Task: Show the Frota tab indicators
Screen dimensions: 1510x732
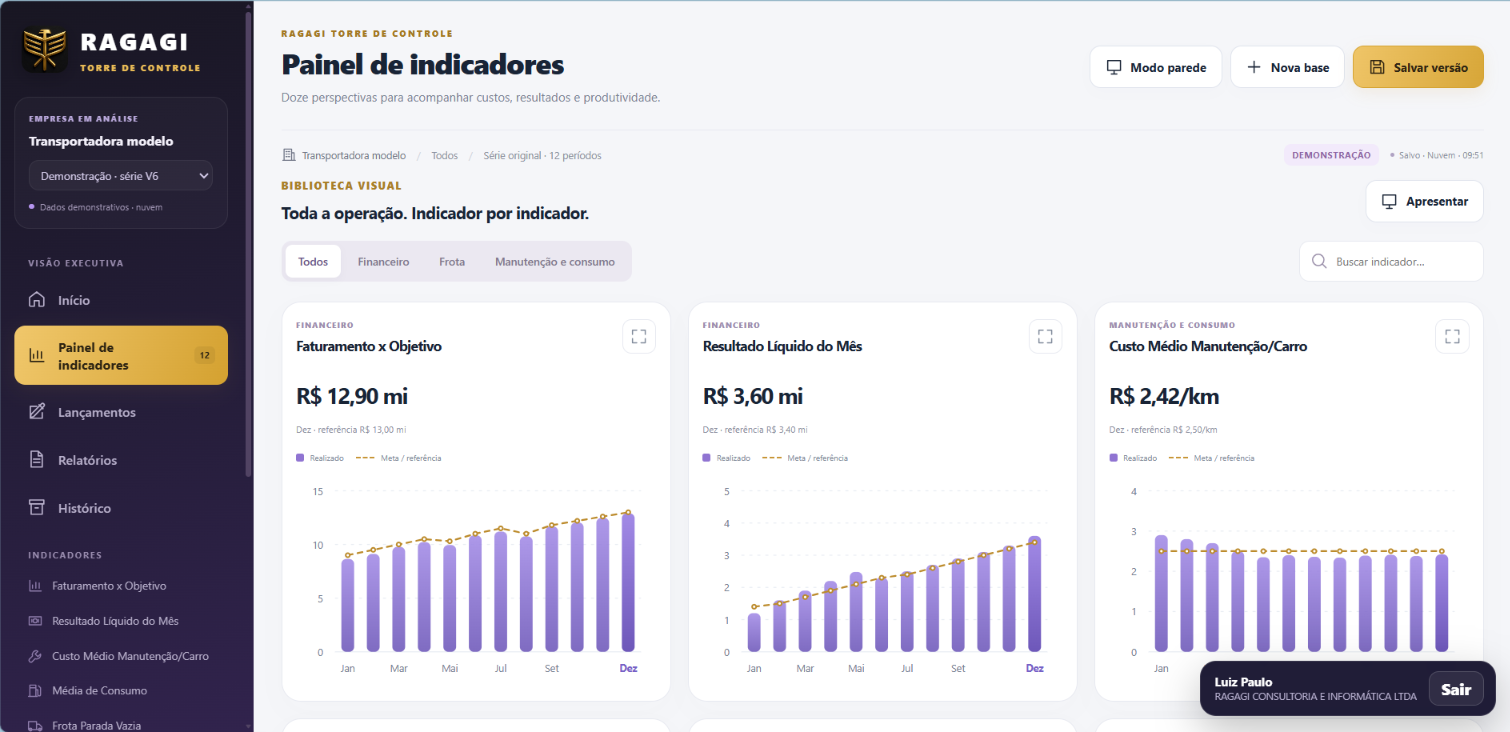Action: (x=452, y=261)
